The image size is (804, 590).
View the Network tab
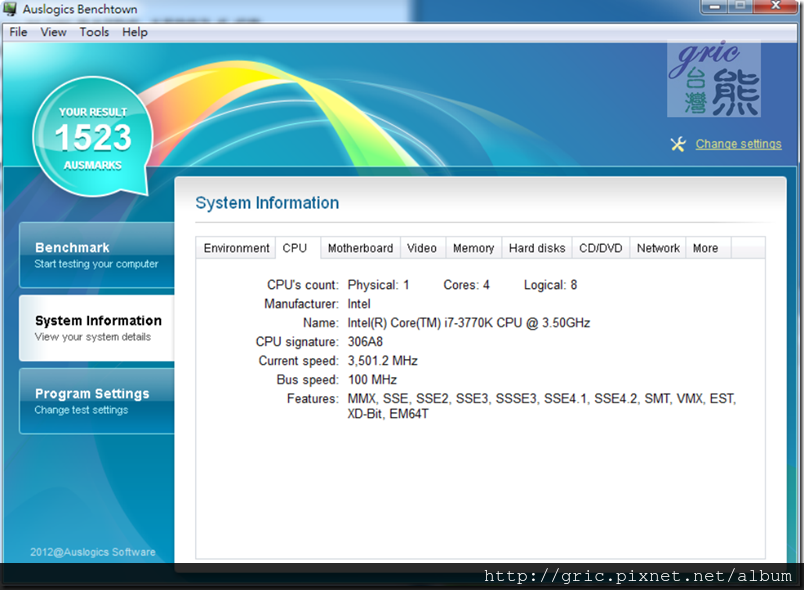coord(658,248)
